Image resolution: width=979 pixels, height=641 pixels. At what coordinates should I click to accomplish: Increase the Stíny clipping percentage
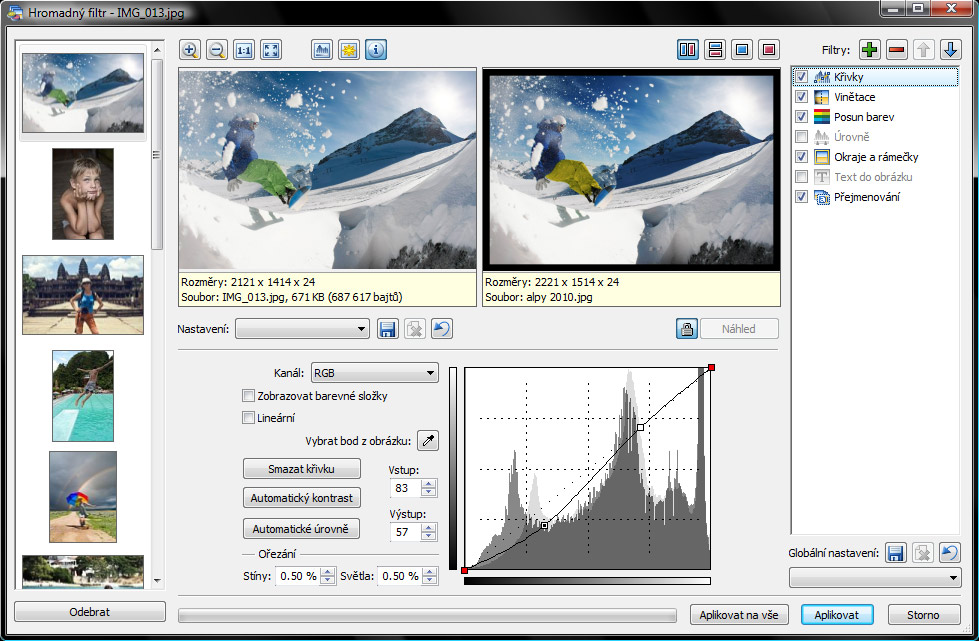pyautogui.click(x=327, y=572)
